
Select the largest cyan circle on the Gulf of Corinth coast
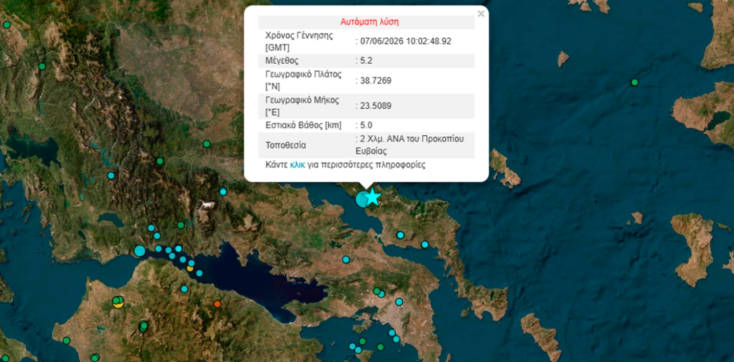coord(139,251)
